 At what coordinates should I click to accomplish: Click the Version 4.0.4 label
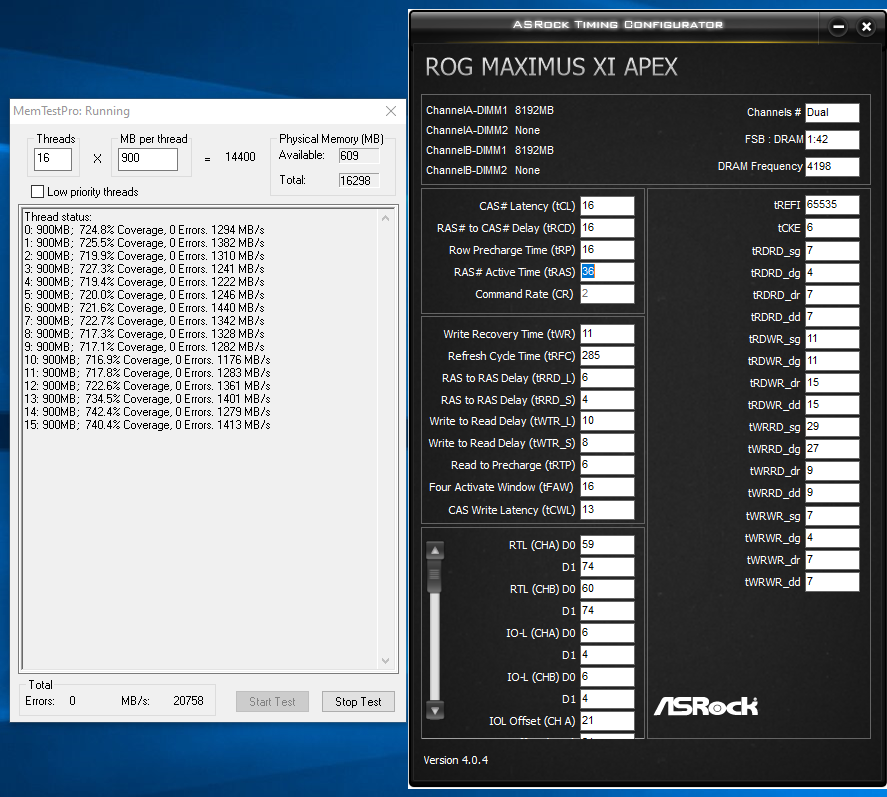pyautogui.click(x=455, y=760)
